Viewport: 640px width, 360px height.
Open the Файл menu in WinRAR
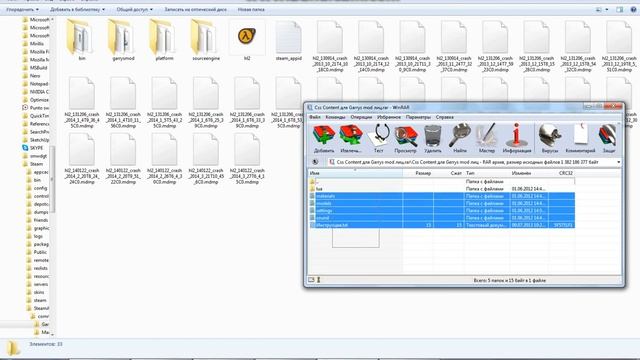(x=314, y=117)
